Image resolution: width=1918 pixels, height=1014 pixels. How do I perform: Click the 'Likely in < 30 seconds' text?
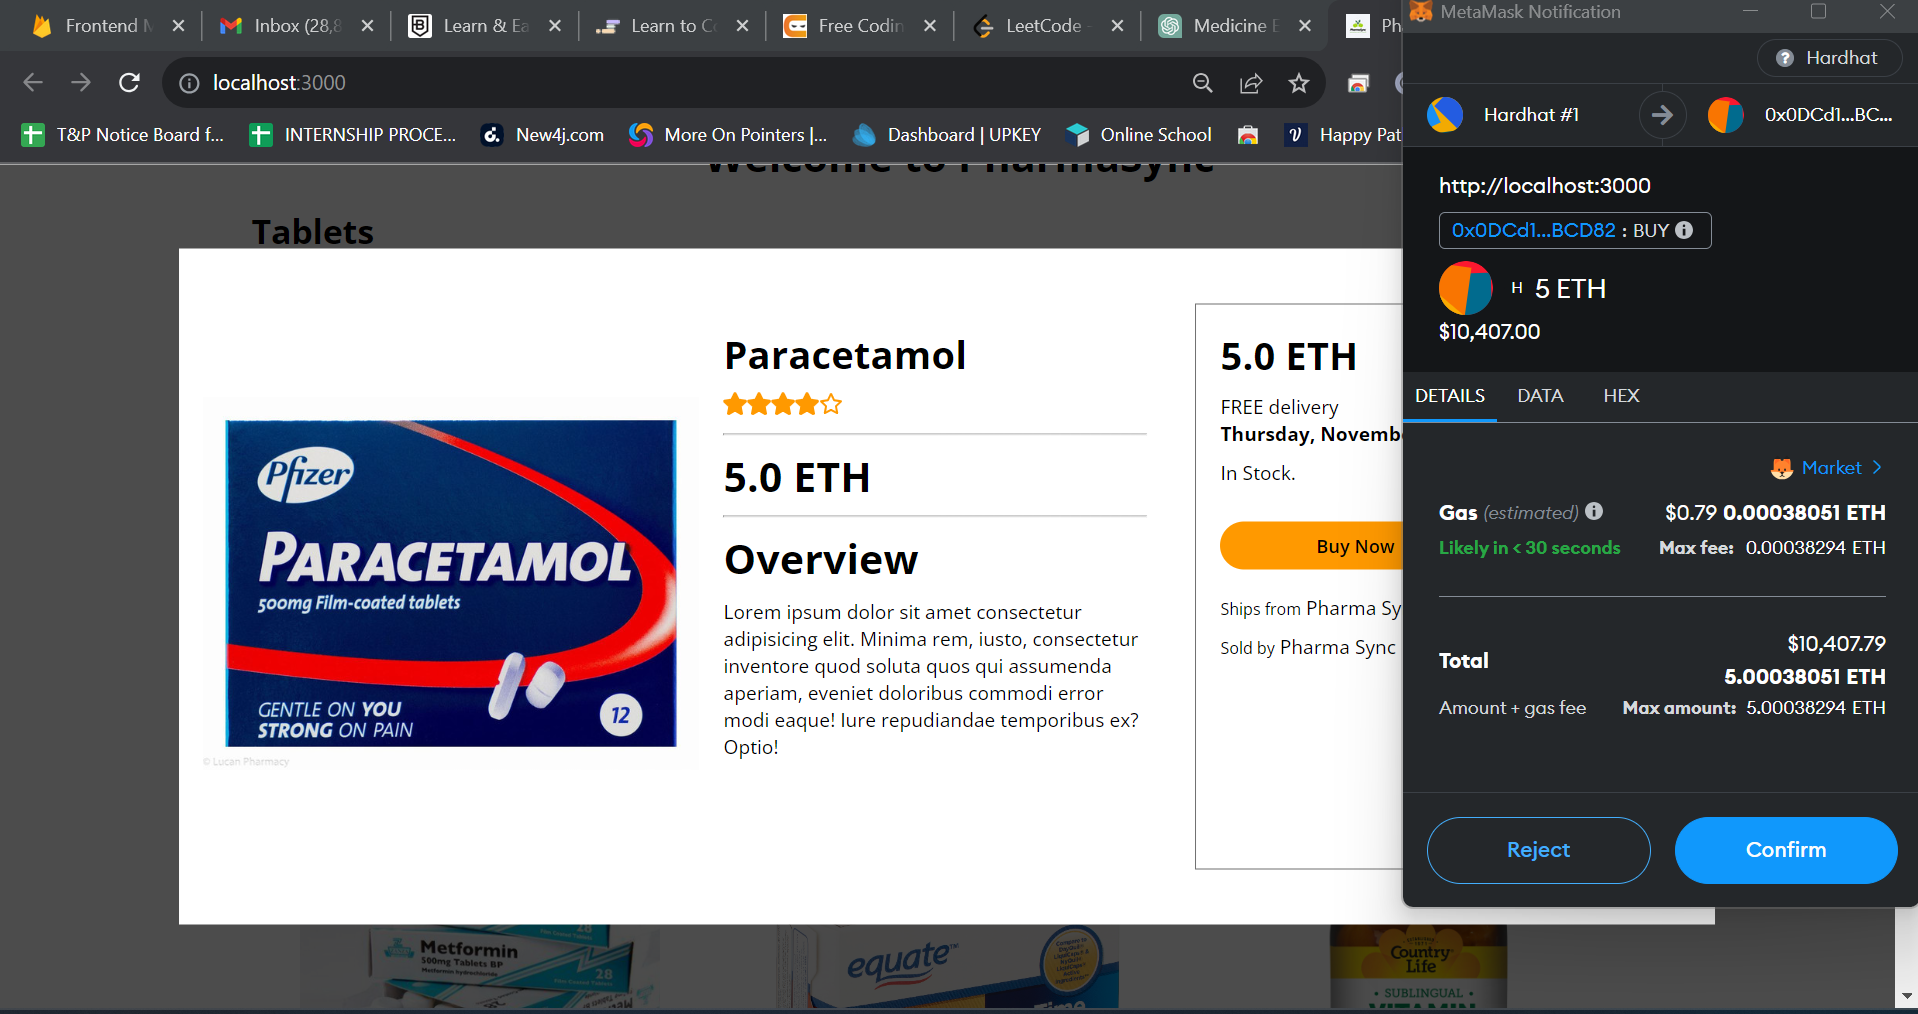point(1529,548)
